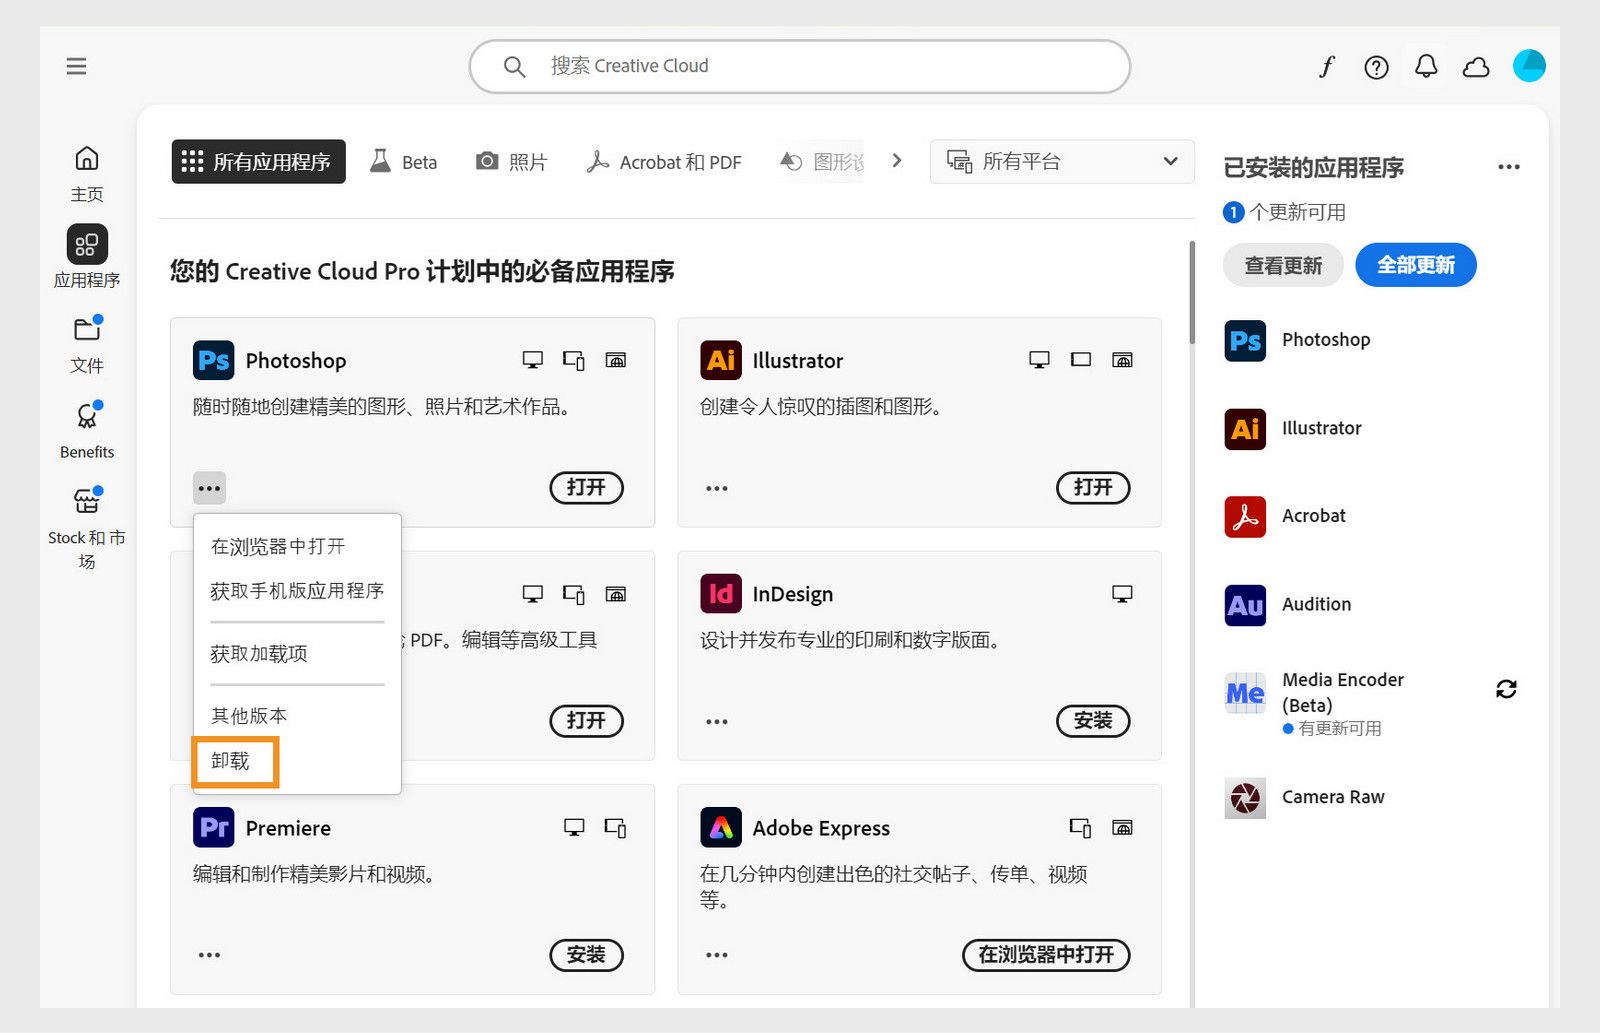
Task: Expand the 所有平台 platform dropdown
Action: (x=1061, y=161)
